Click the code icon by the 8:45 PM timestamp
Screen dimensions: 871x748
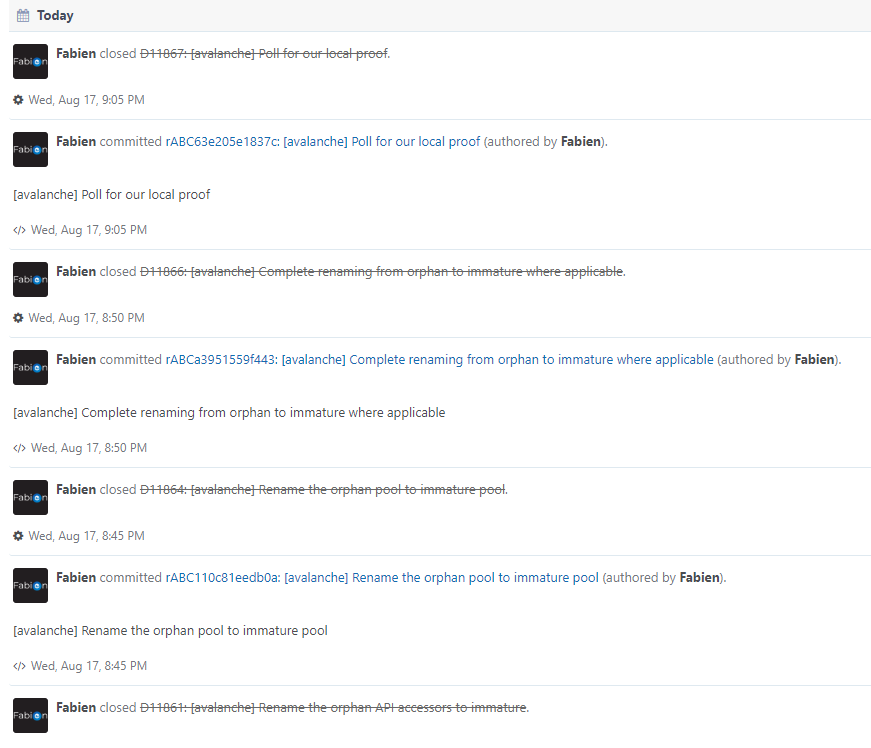(x=19, y=666)
